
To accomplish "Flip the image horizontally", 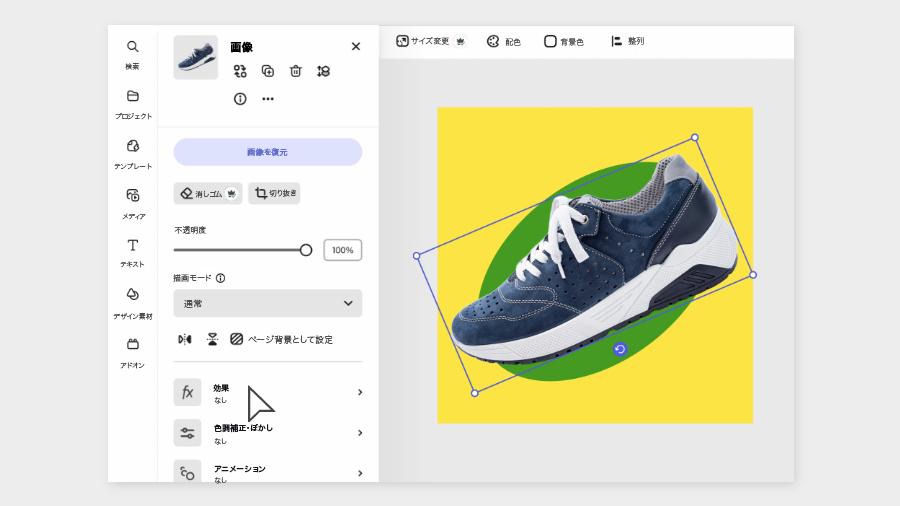I will tap(185, 340).
